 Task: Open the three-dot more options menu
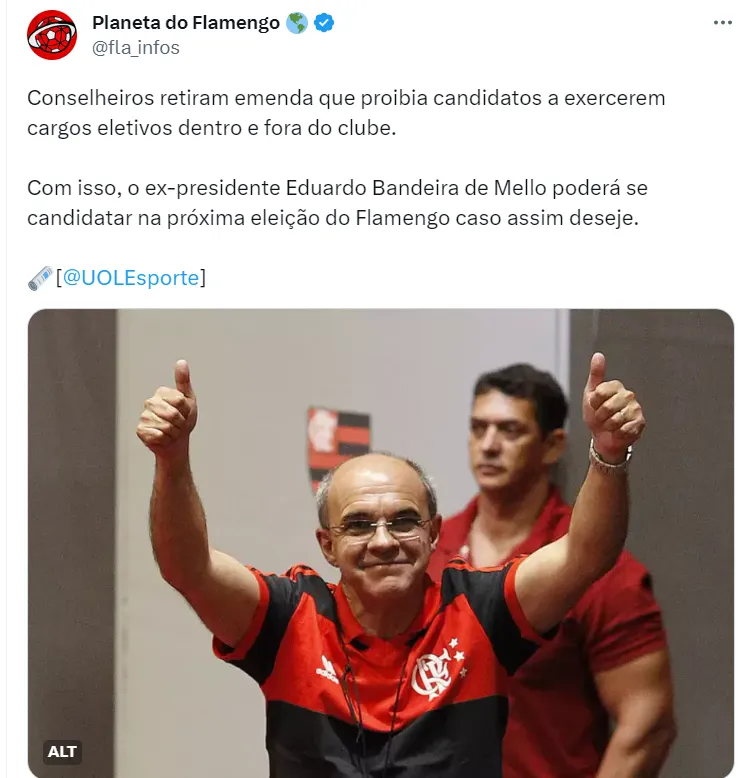point(723,23)
